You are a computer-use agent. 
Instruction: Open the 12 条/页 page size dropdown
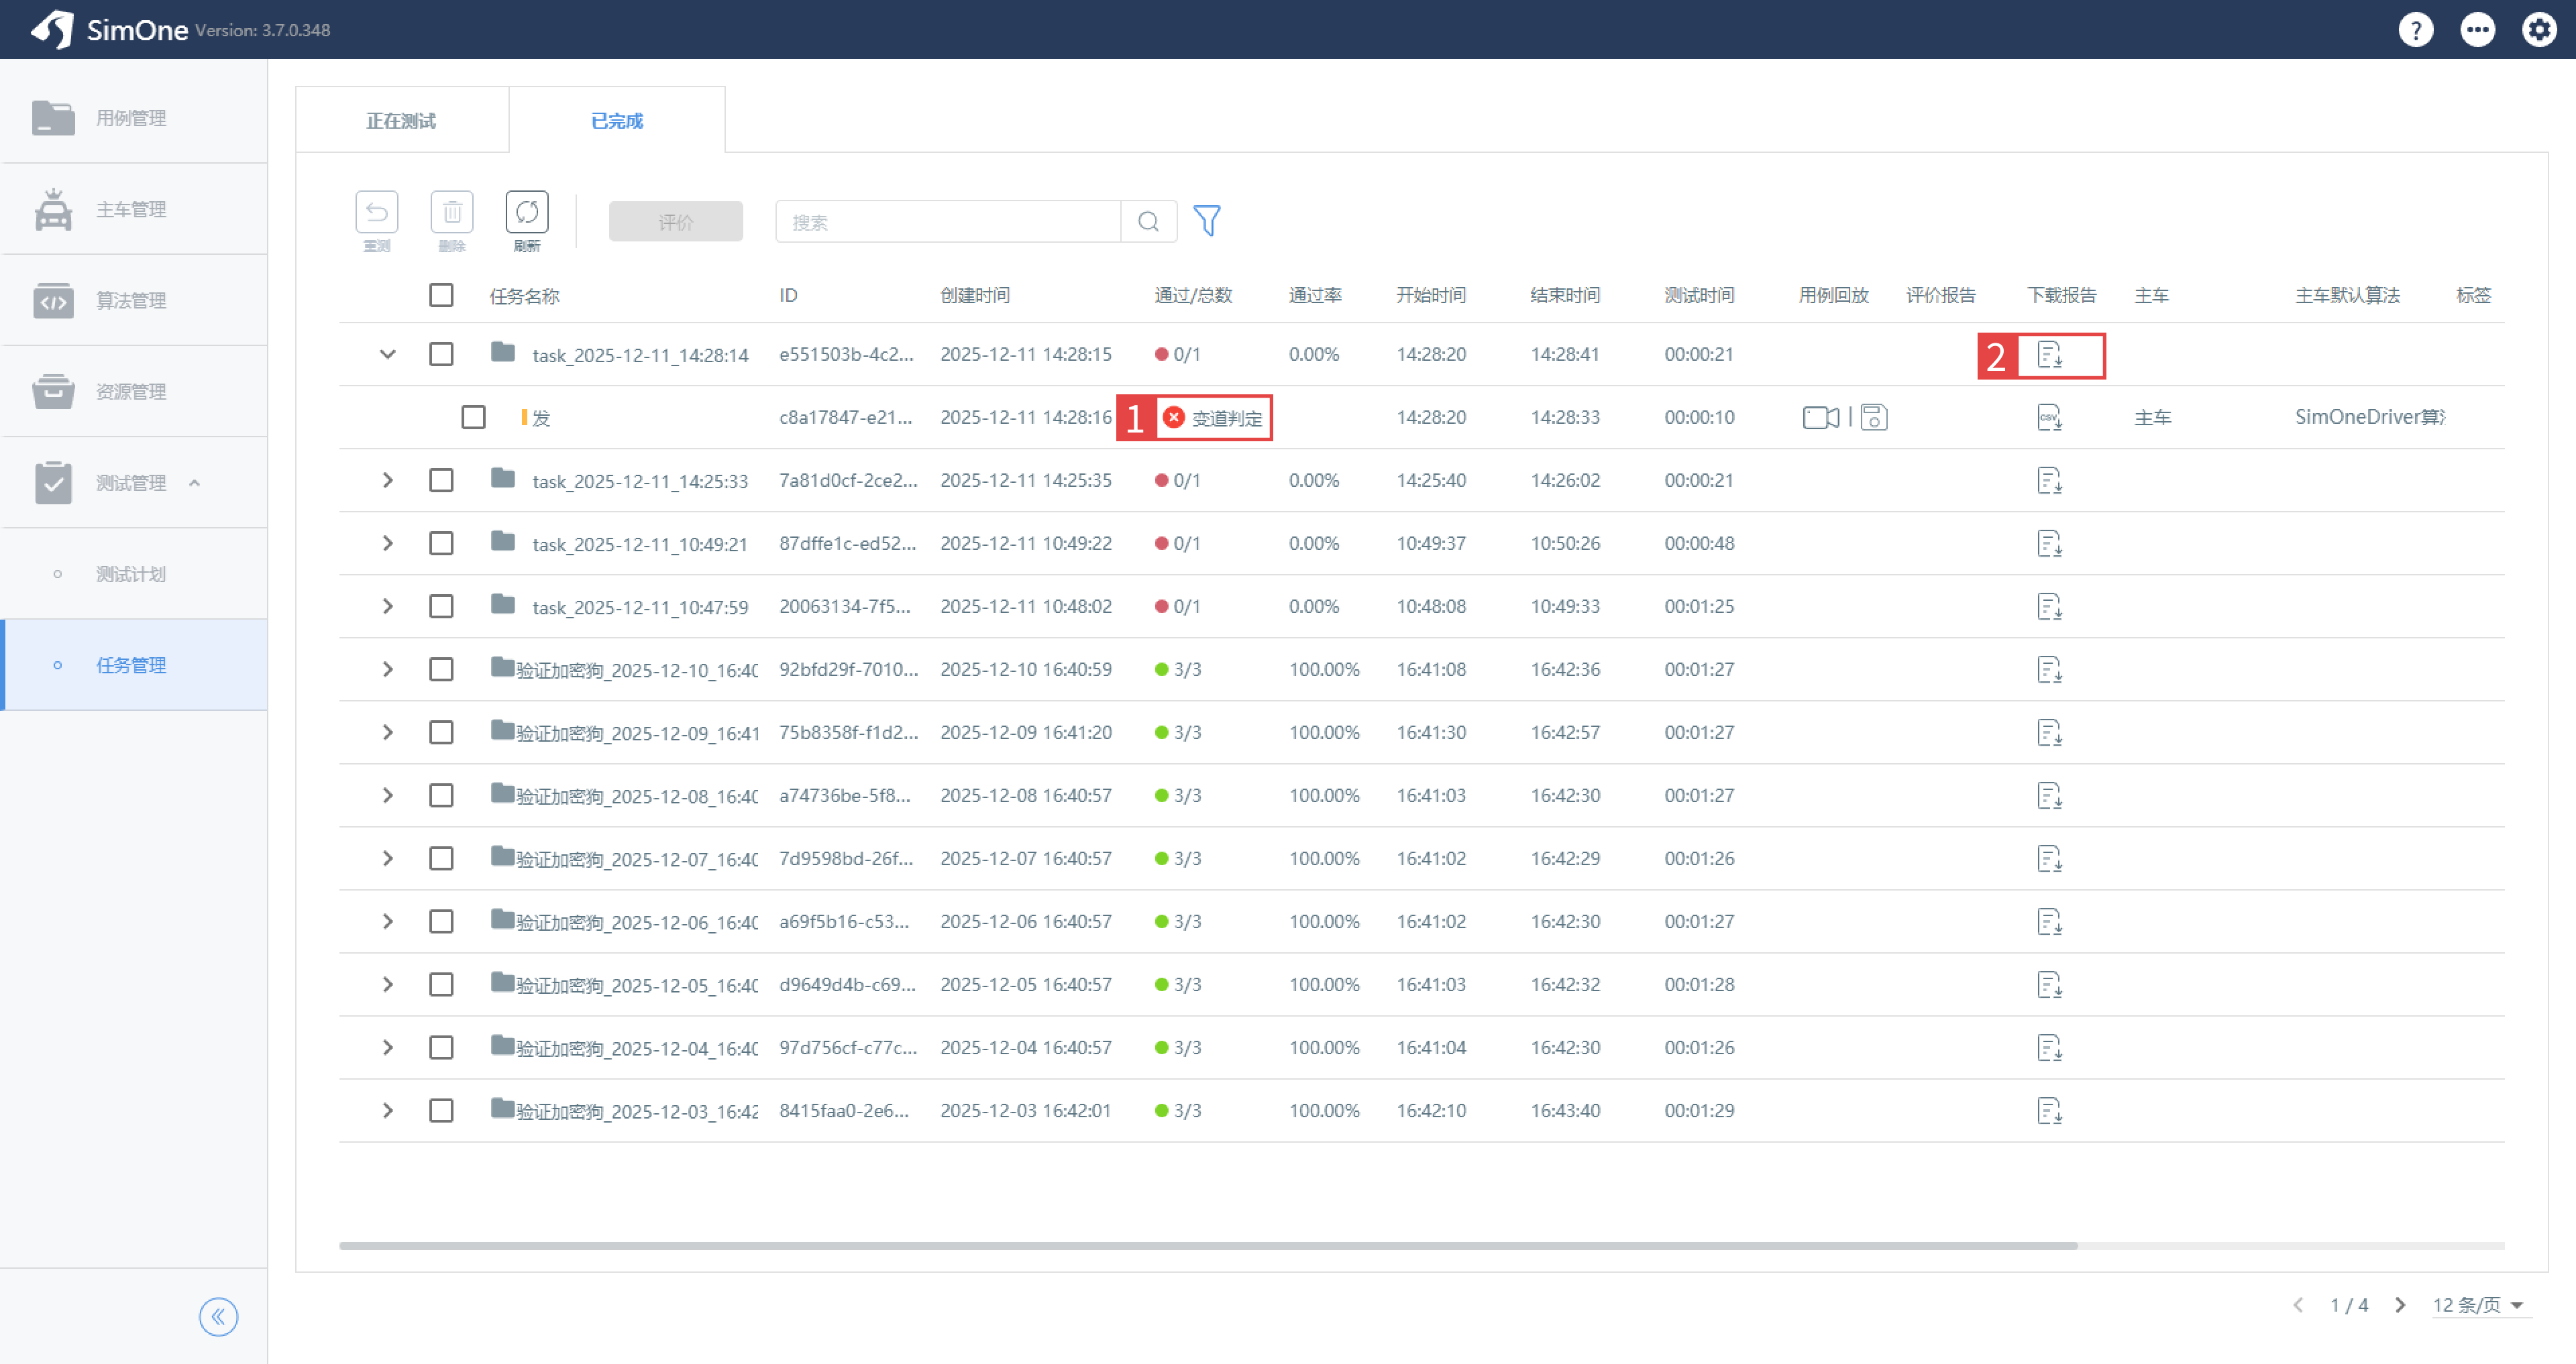pyautogui.click(x=2478, y=1305)
